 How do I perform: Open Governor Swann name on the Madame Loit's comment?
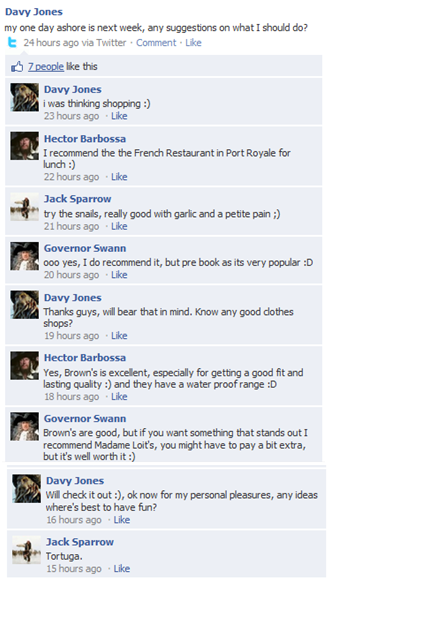pyautogui.click(x=85, y=419)
